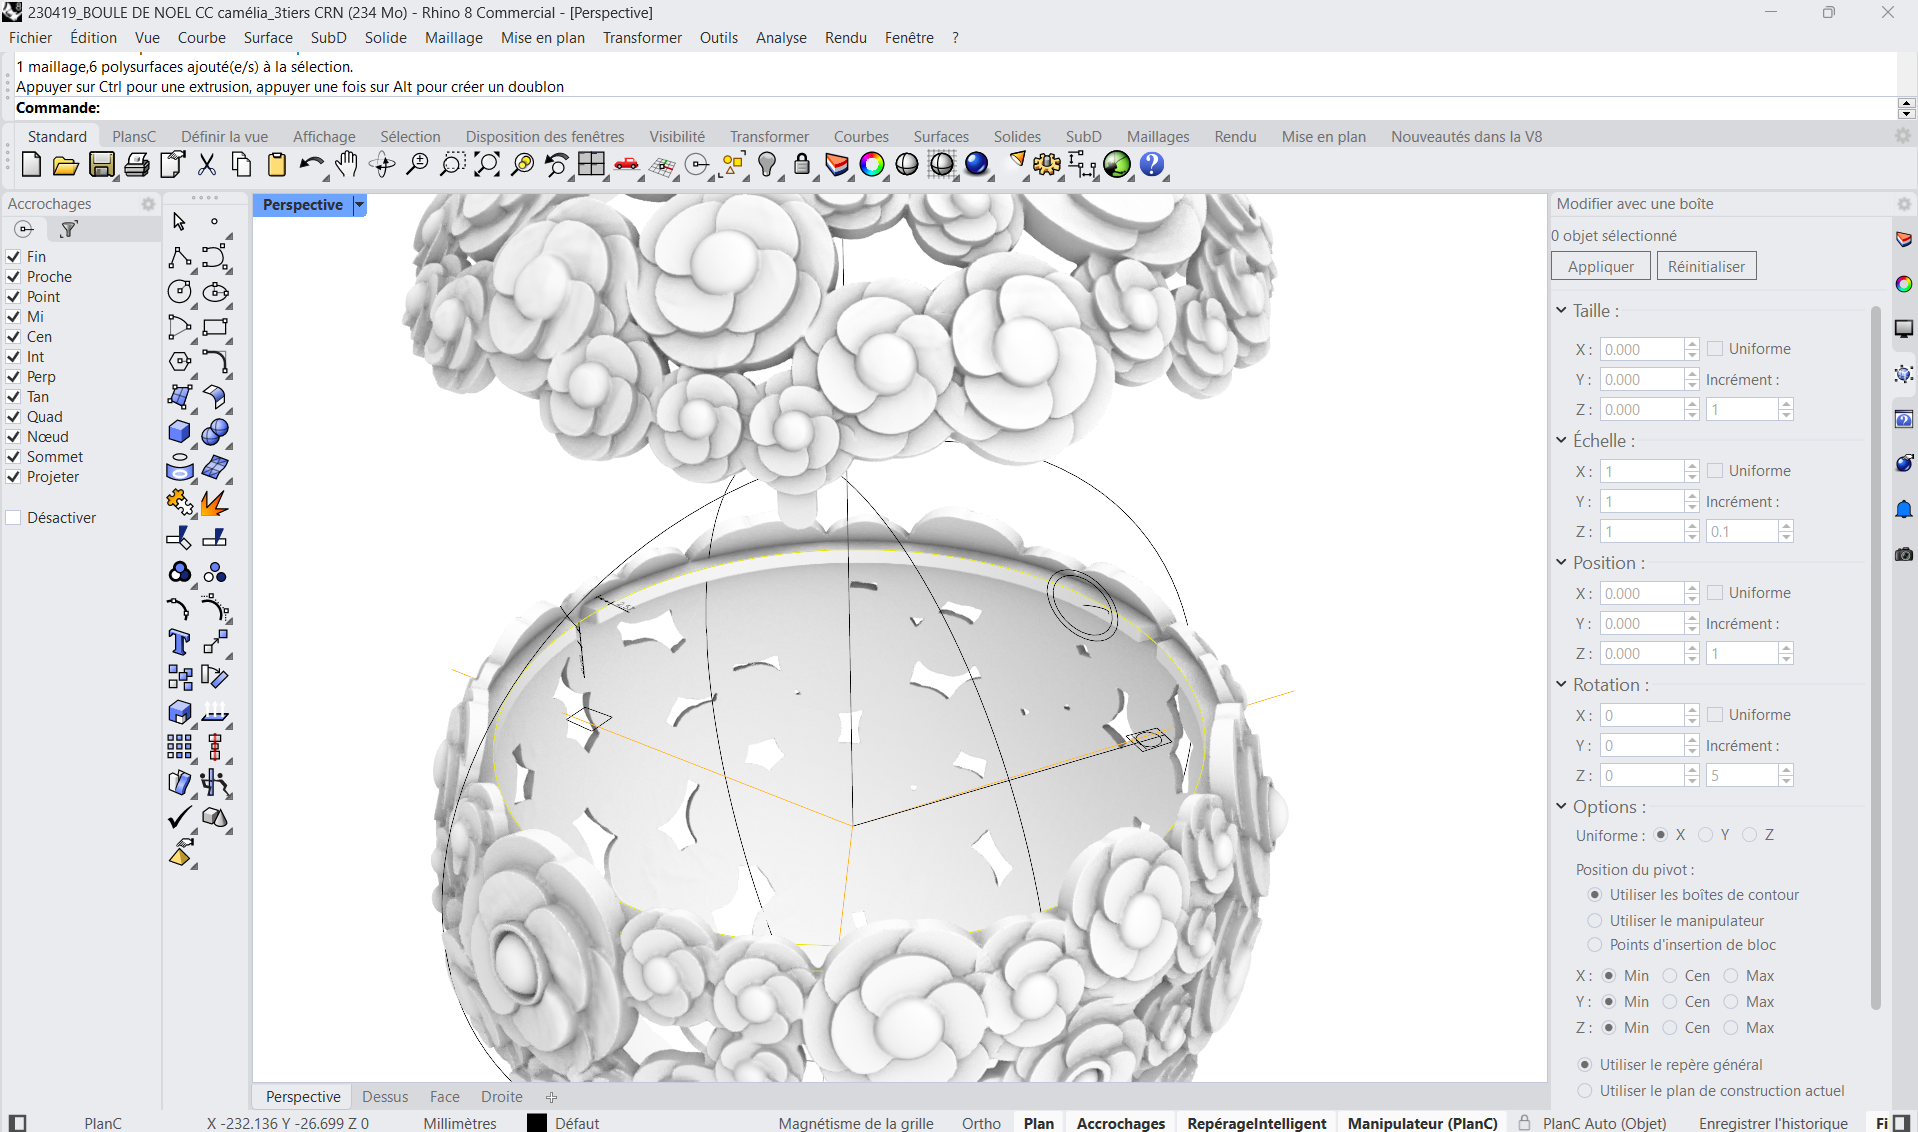Click the Appliquer button

[1600, 267]
